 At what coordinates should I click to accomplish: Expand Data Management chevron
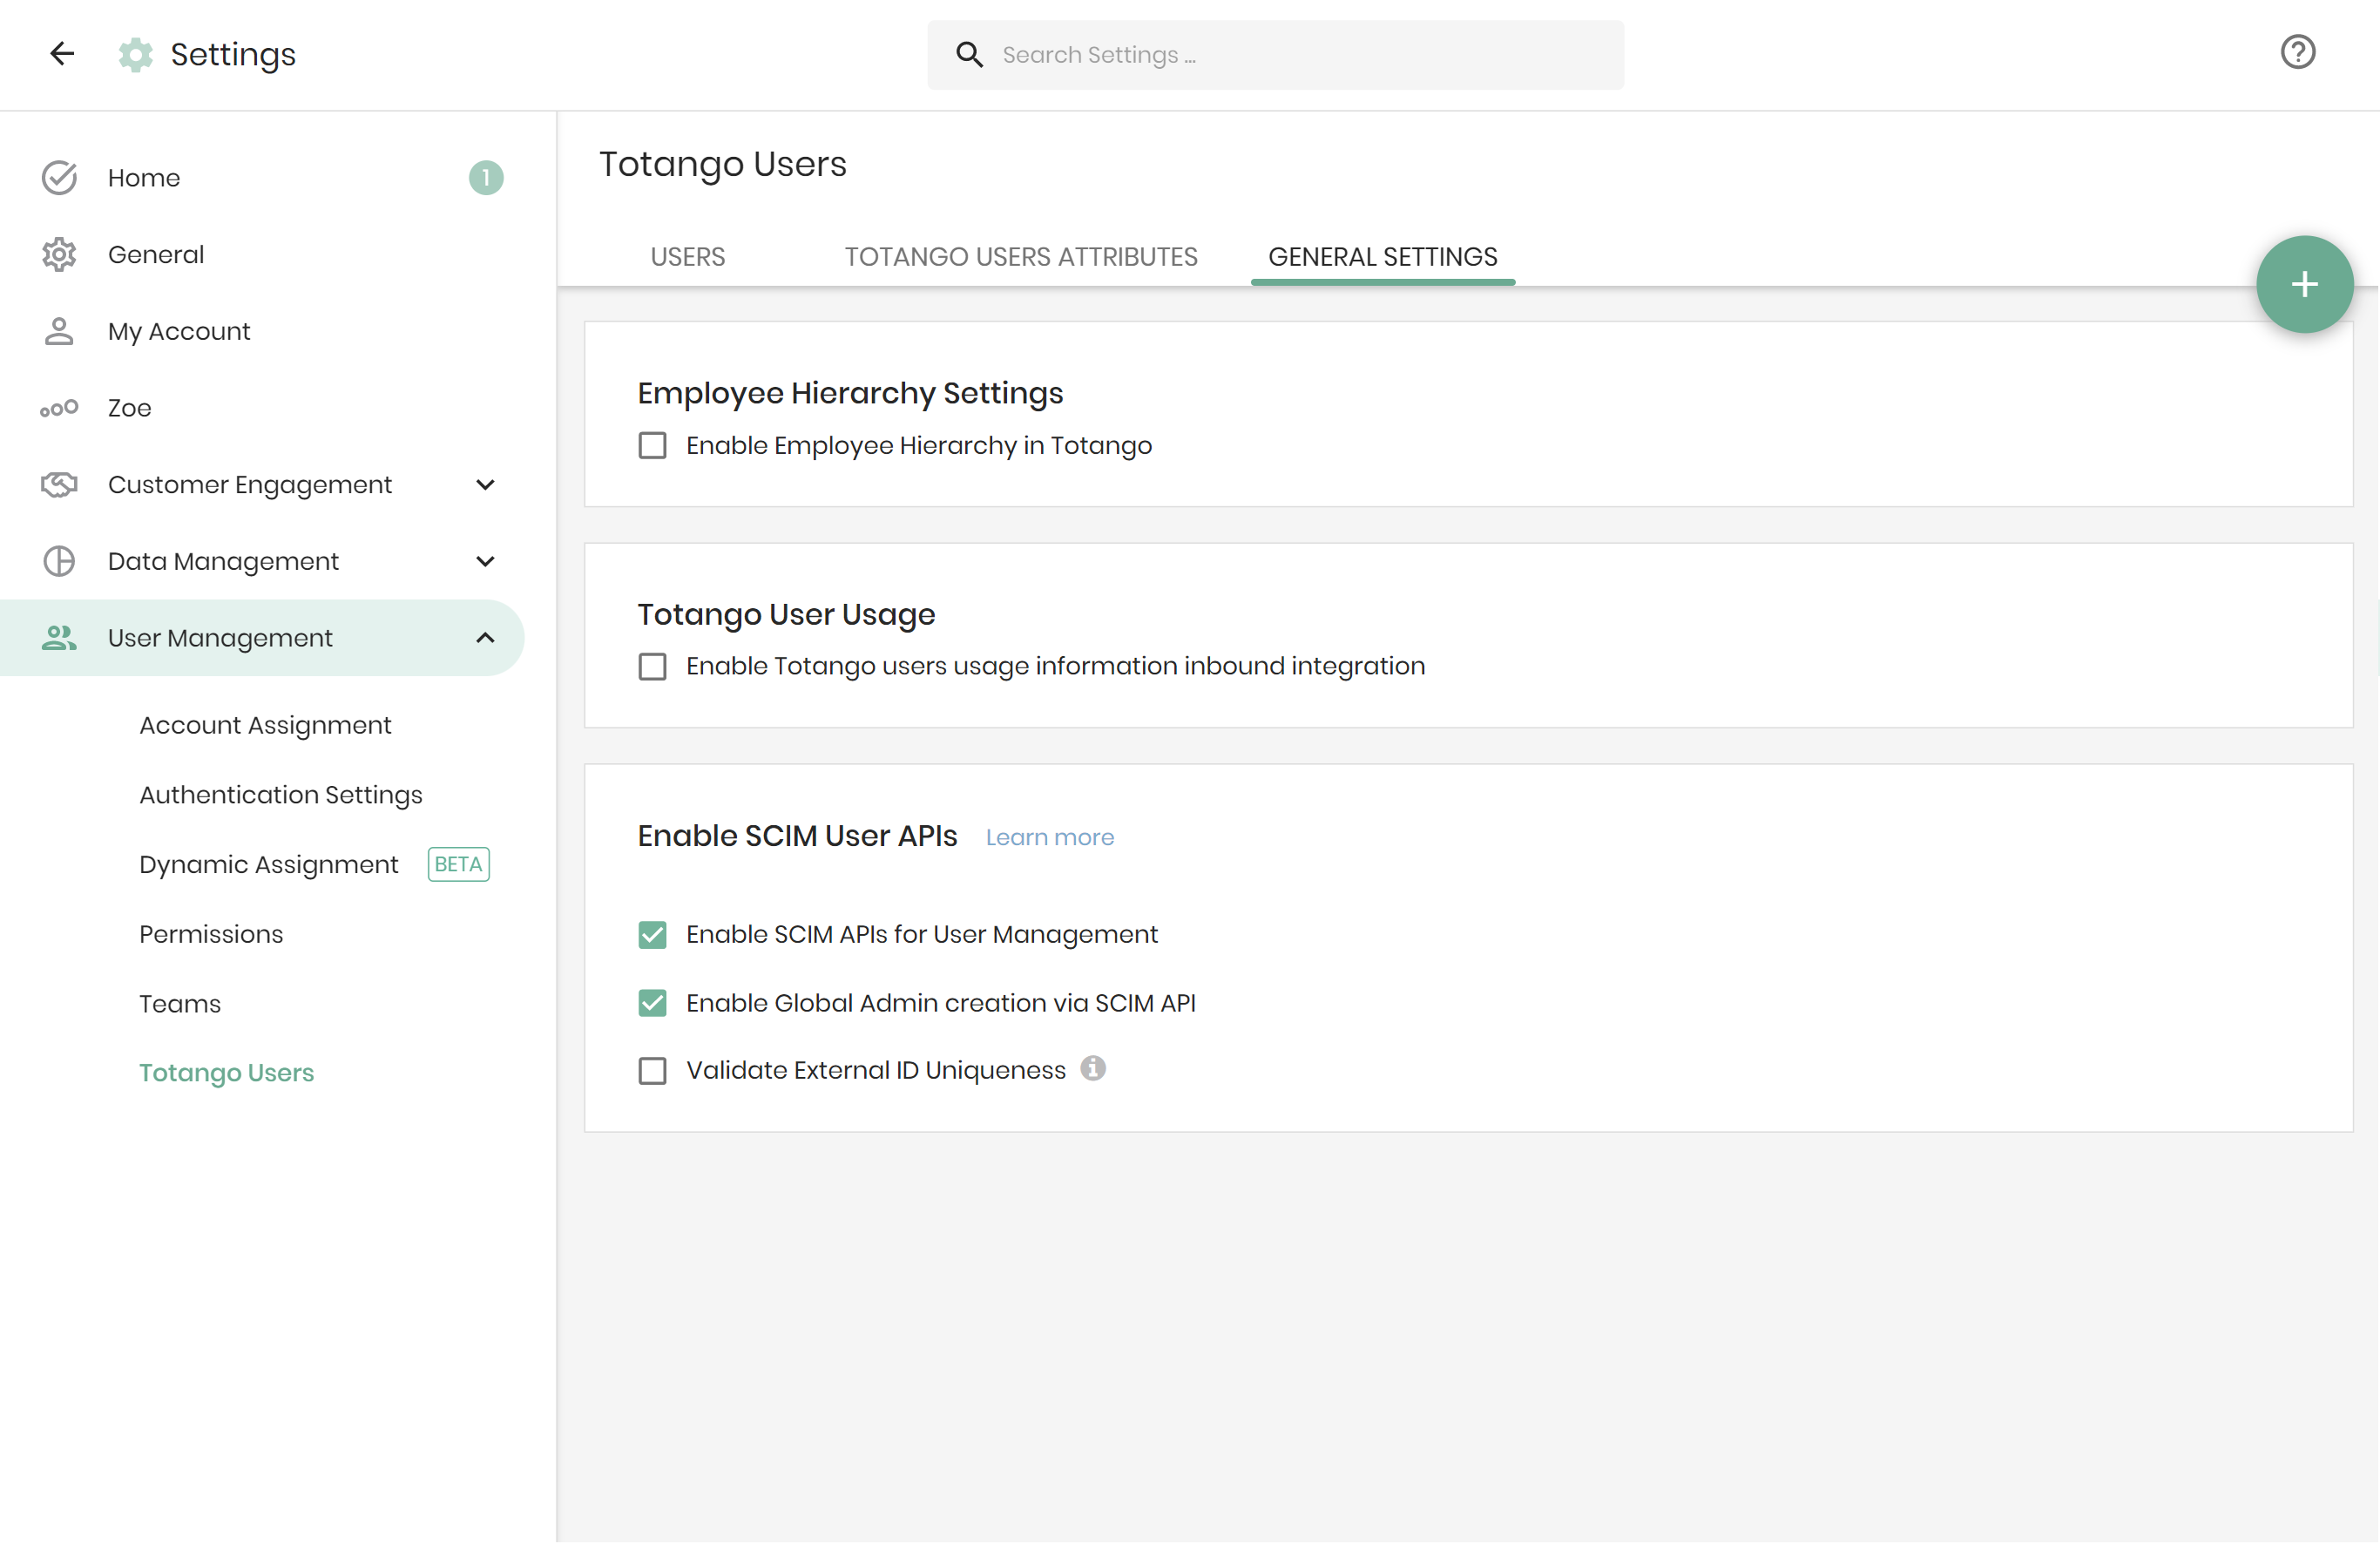[486, 562]
